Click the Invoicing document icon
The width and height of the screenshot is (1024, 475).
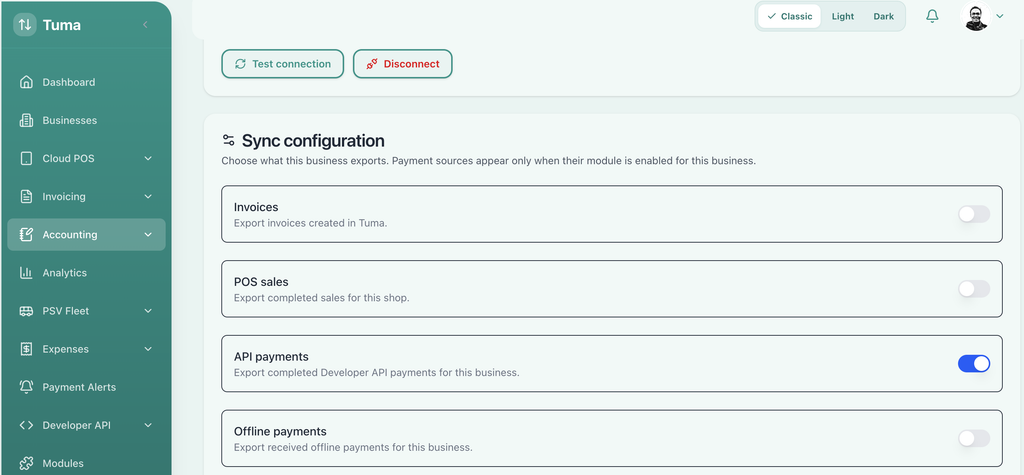pos(26,197)
